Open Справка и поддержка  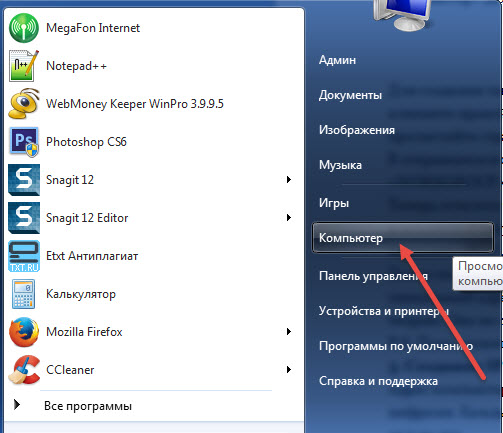[x=378, y=381]
